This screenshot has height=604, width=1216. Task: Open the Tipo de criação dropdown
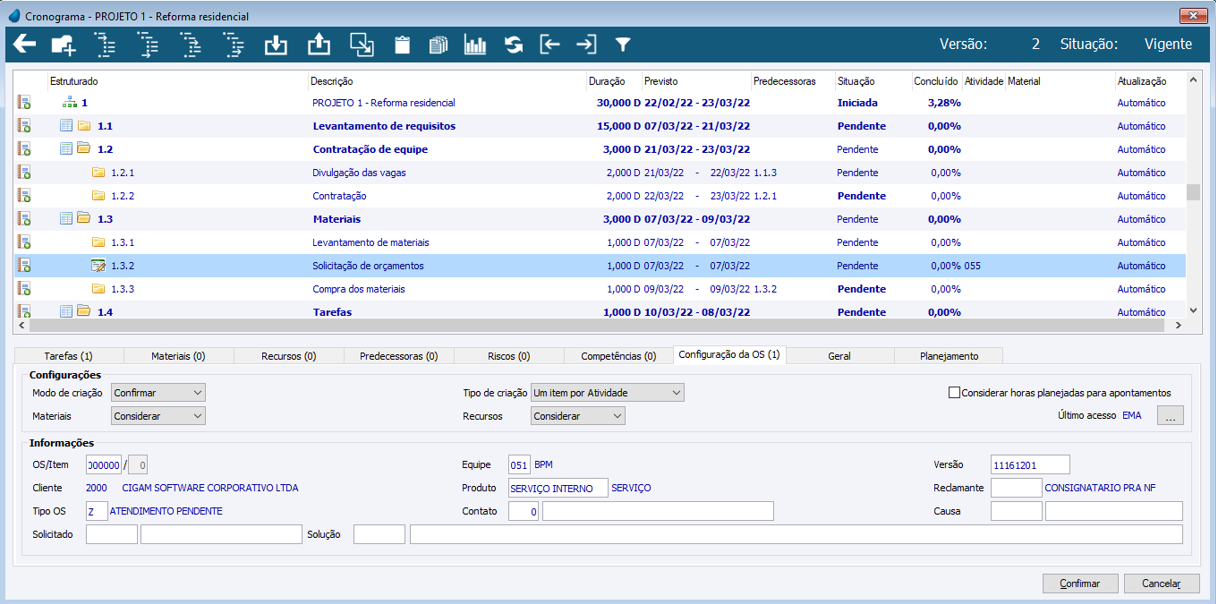[x=607, y=393]
